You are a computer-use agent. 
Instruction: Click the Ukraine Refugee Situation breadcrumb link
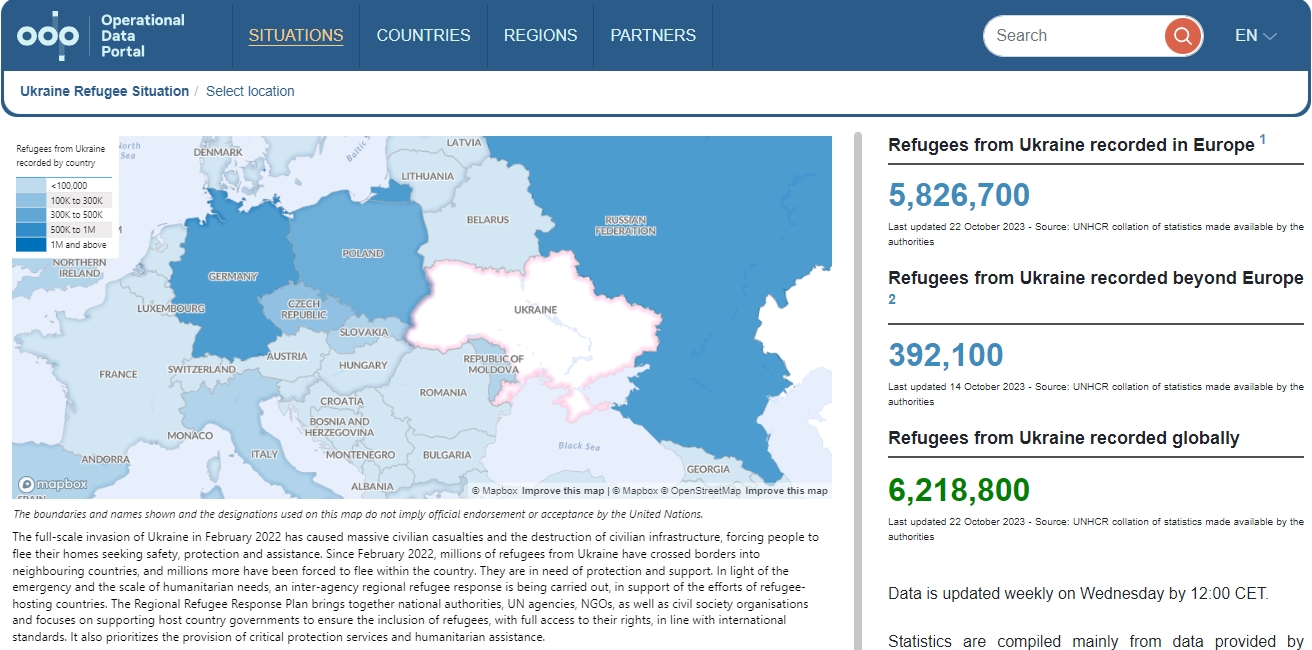(104, 91)
